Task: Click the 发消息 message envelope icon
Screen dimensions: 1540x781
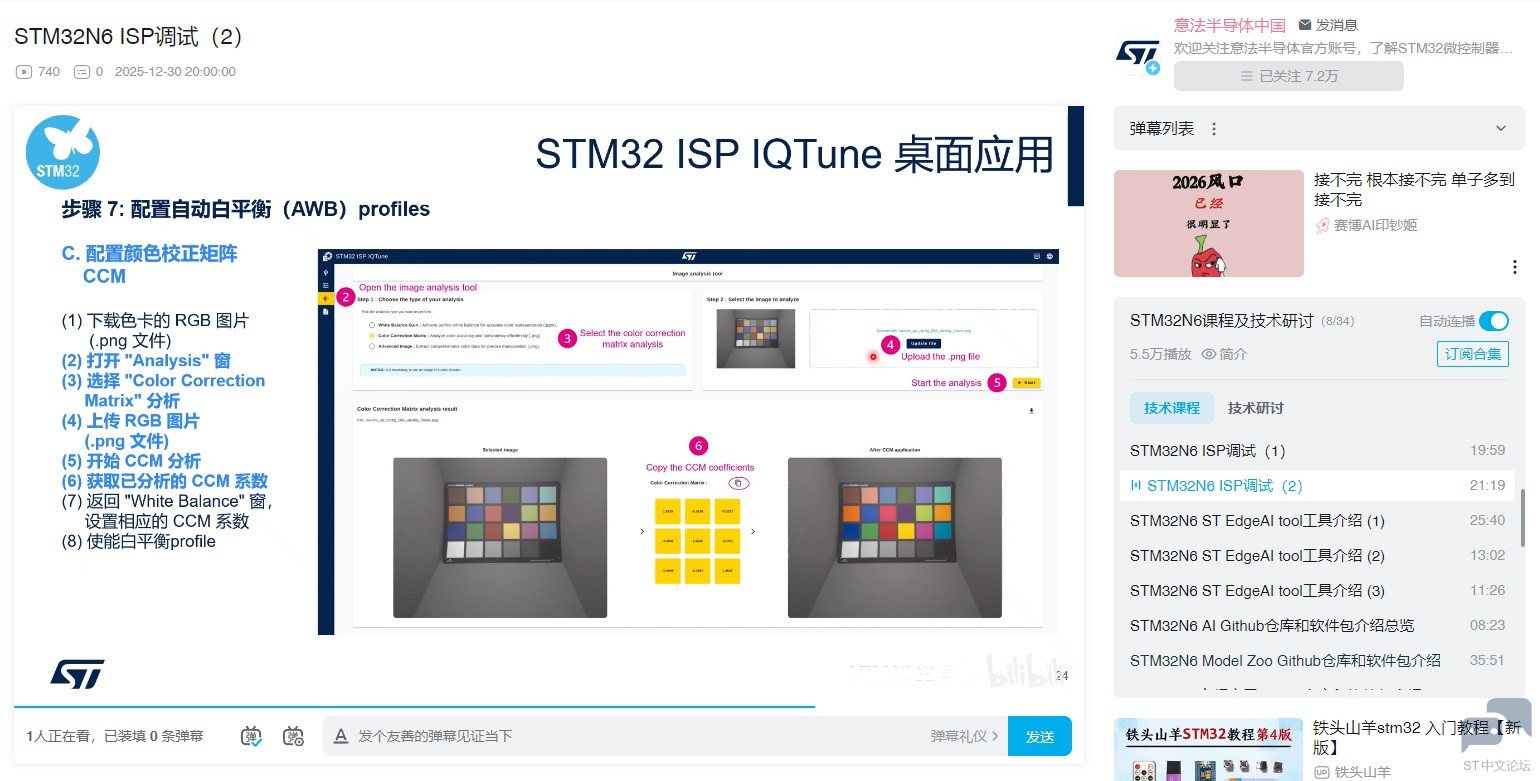Action: point(1304,25)
